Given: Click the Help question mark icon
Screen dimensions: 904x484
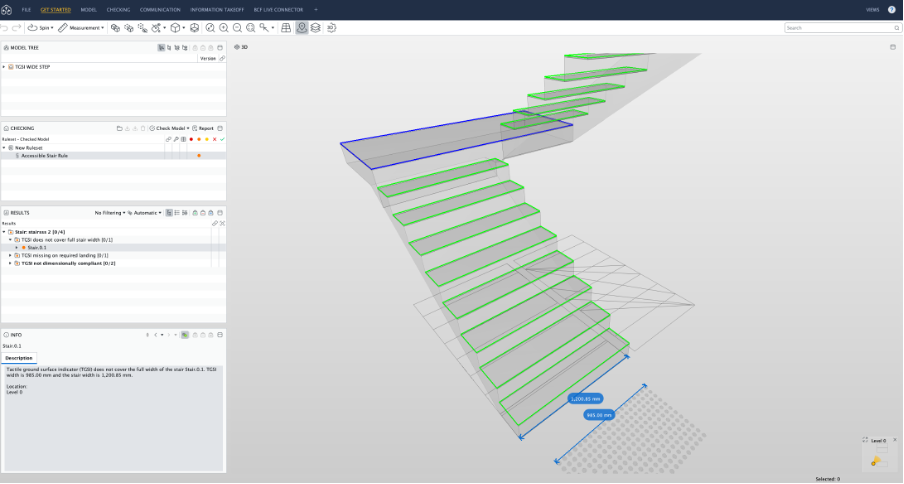Looking at the screenshot, I should point(891,9).
